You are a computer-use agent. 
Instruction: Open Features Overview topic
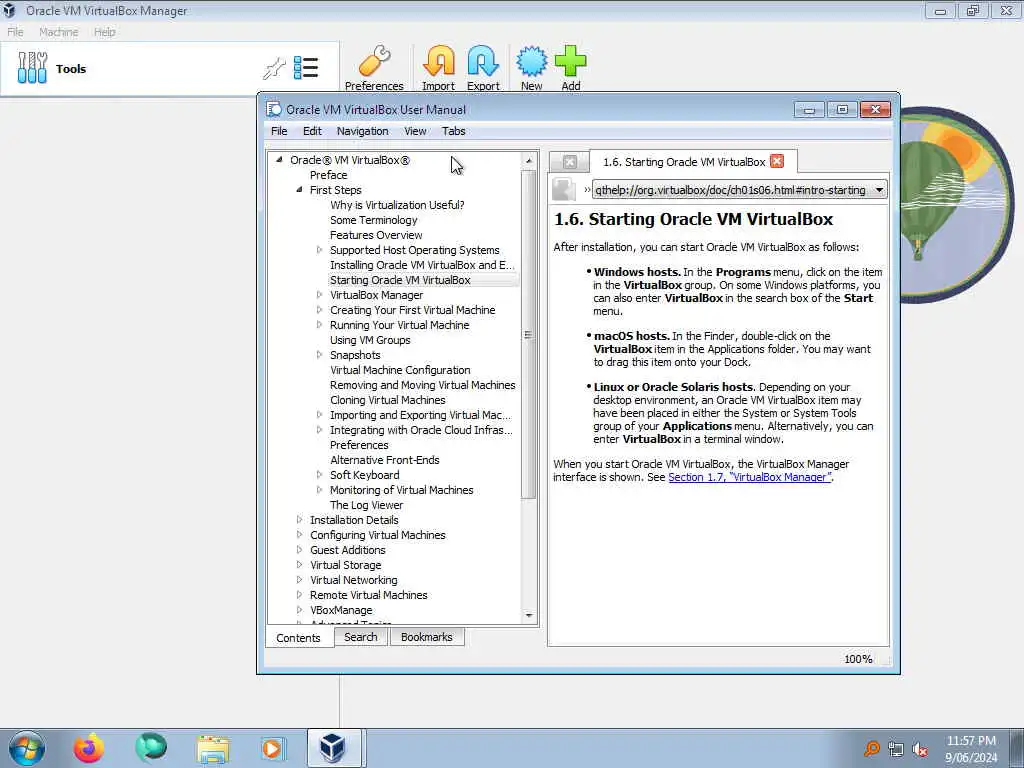pos(376,235)
